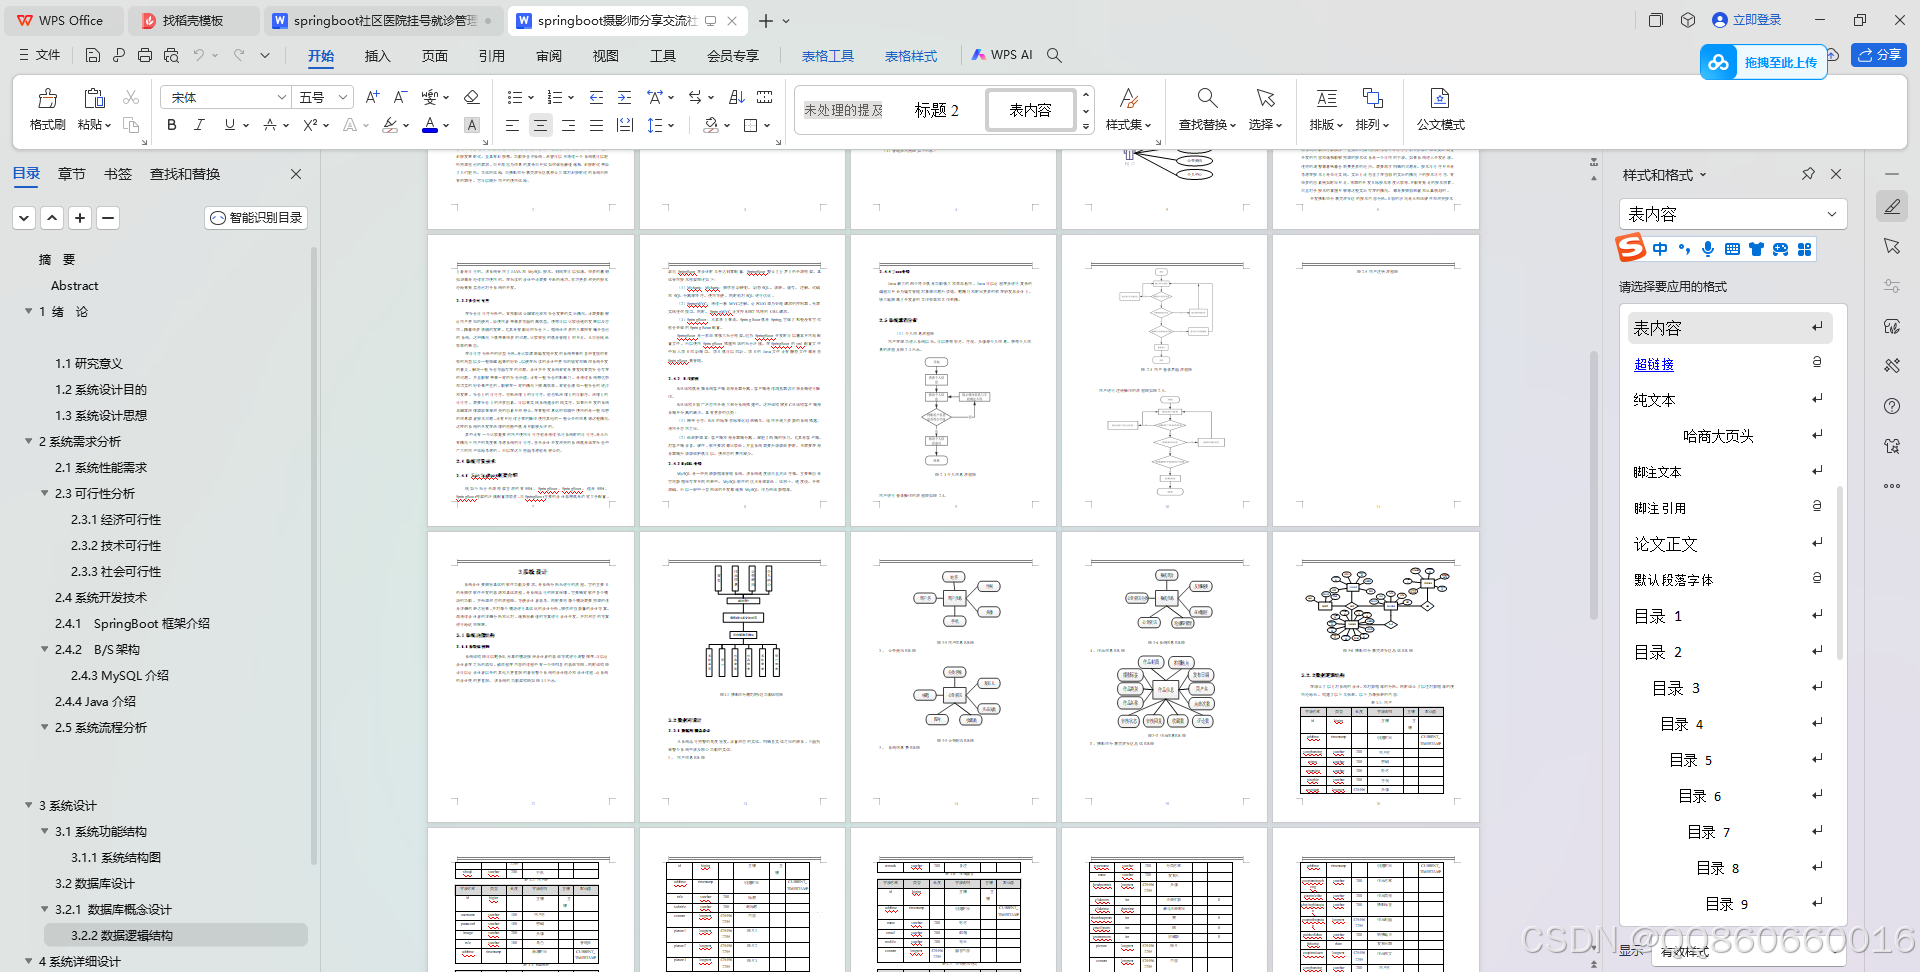
Task: Click the 智能识别目录 button
Action: (256, 218)
